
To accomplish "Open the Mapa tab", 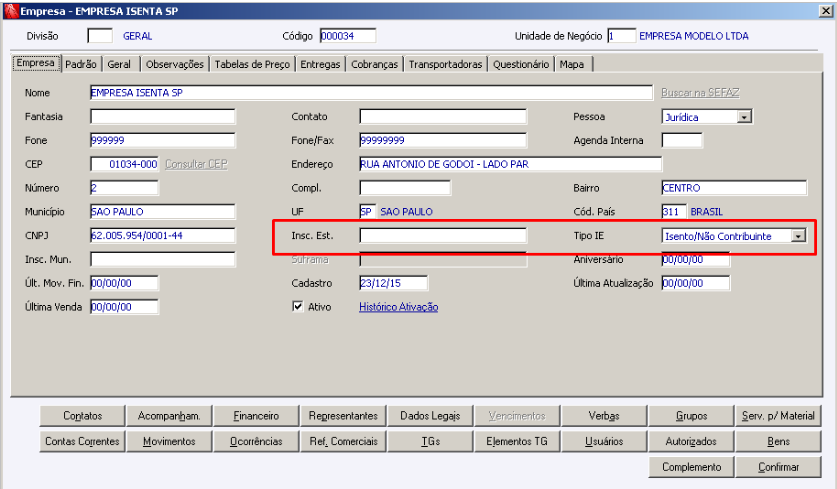I will coord(572,64).
